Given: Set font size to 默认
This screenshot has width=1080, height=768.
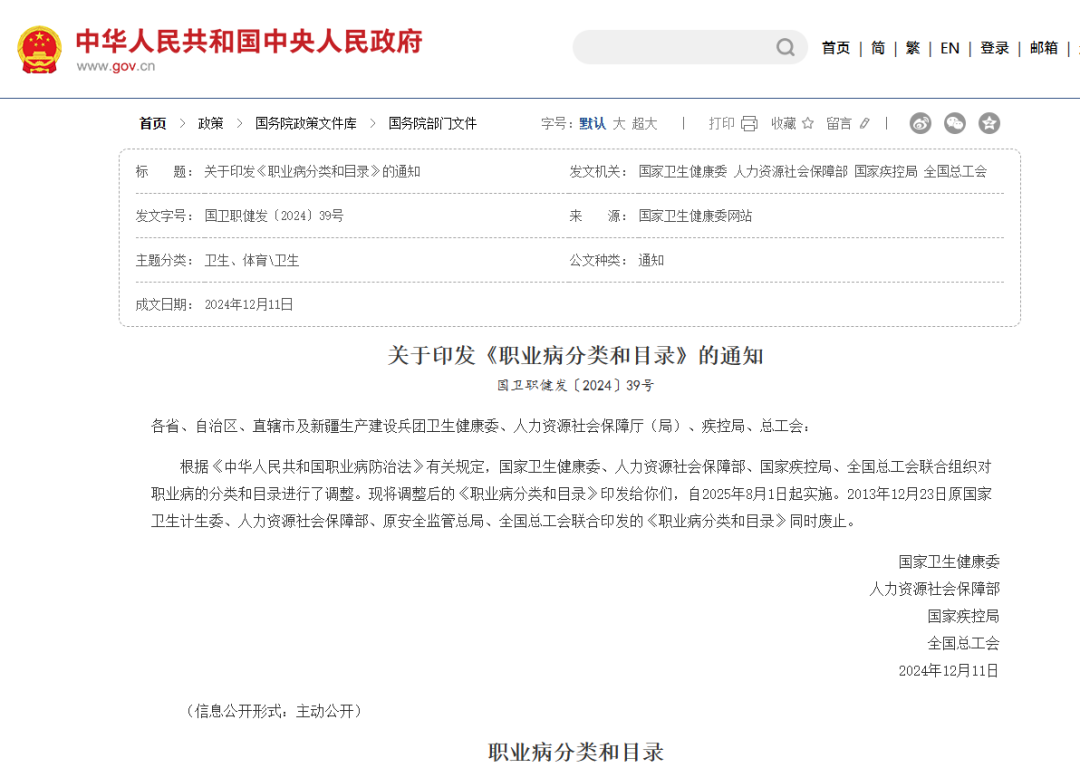Looking at the screenshot, I should pyautogui.click(x=592, y=123).
